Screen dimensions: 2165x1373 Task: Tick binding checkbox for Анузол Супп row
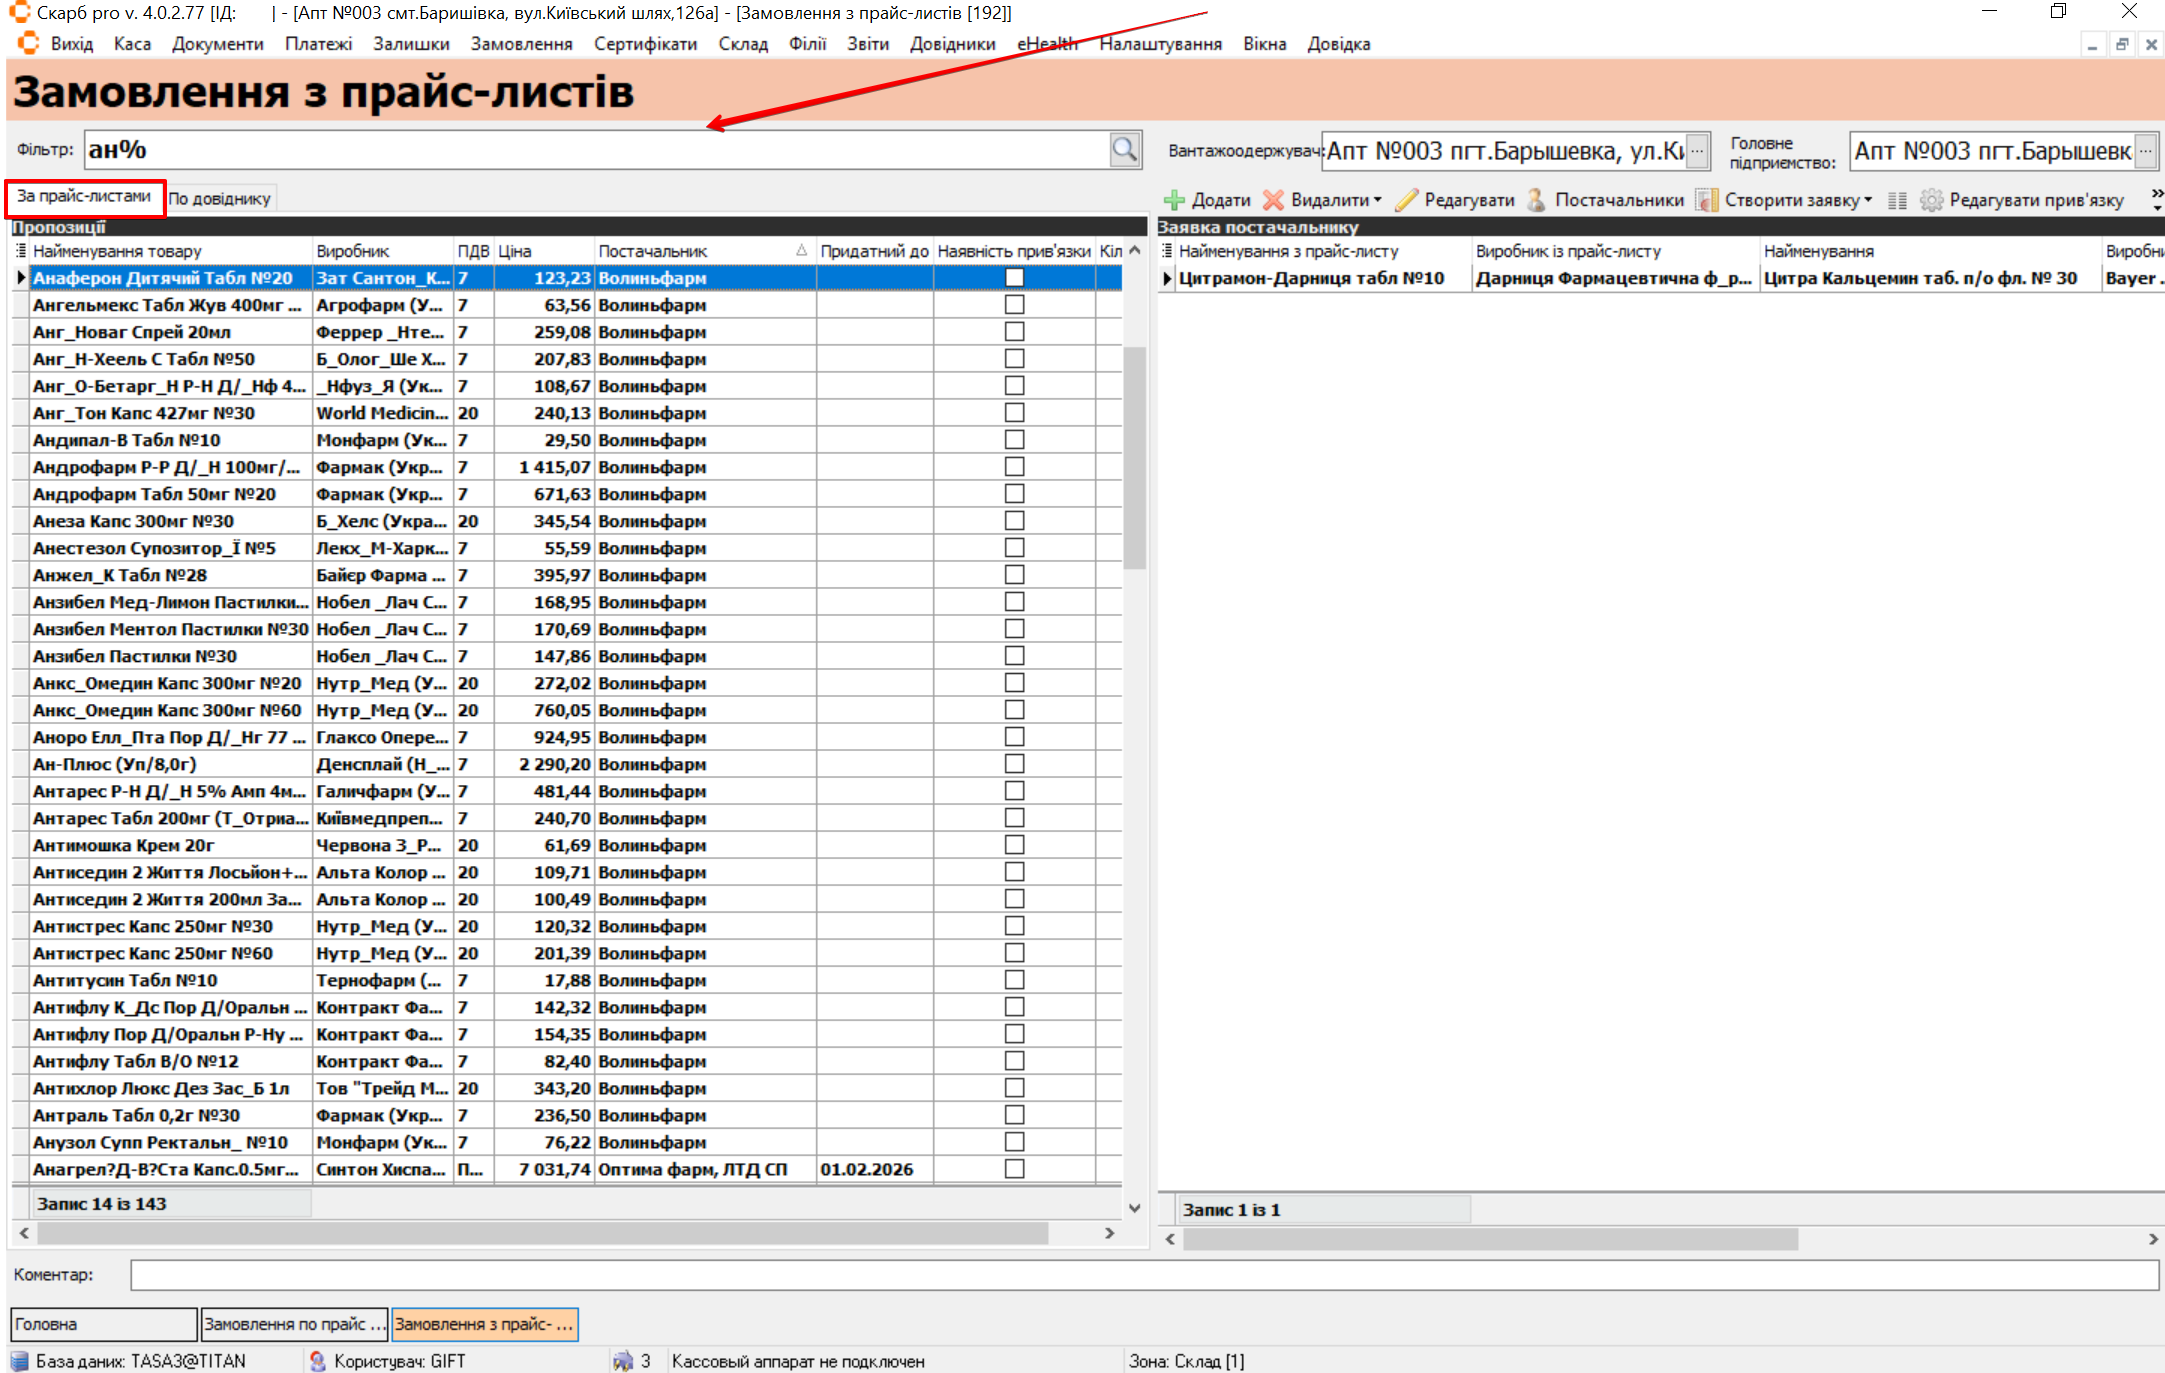click(1014, 1142)
